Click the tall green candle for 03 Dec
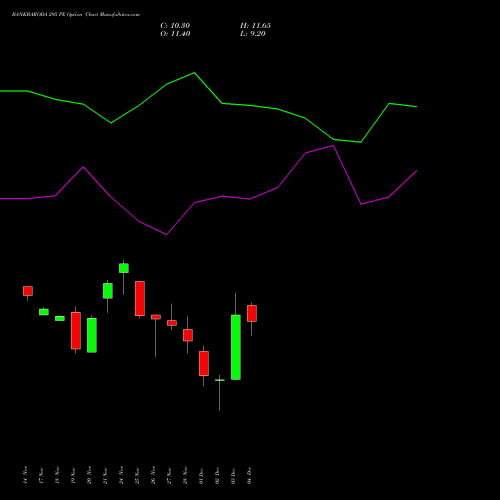This screenshot has height=500, width=500. (x=236, y=347)
